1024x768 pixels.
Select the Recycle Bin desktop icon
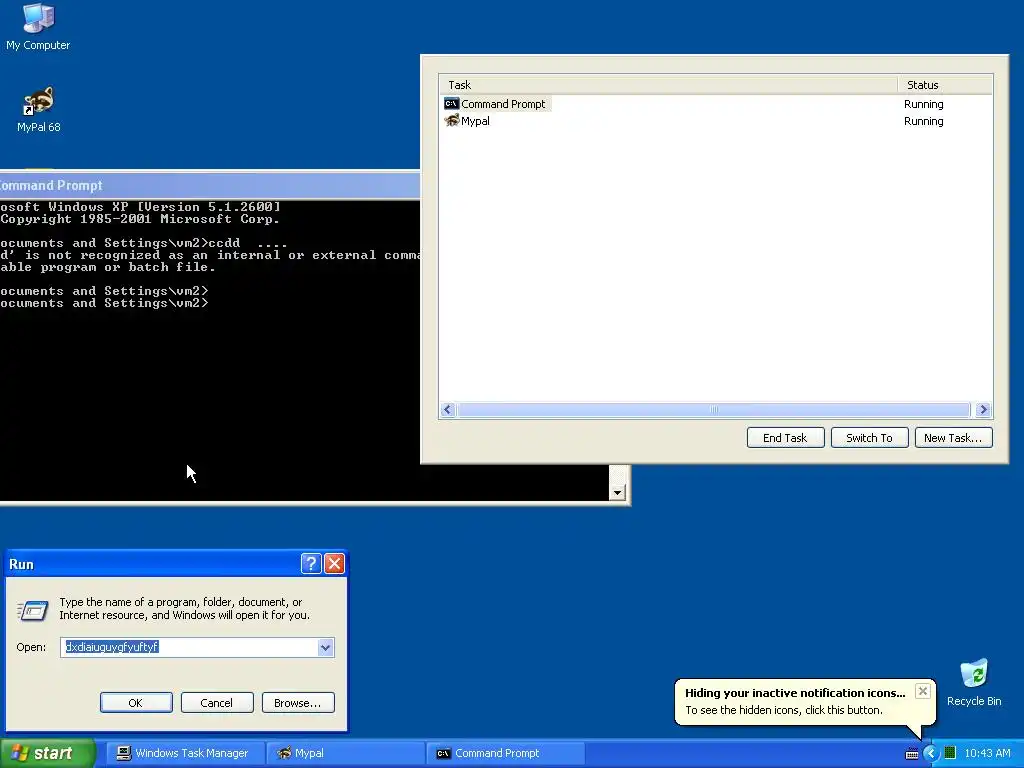(974, 683)
